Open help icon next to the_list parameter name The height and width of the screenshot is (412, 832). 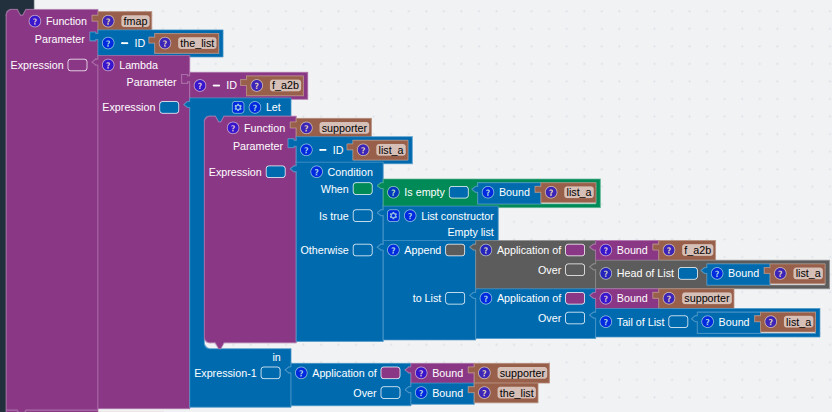click(x=166, y=43)
